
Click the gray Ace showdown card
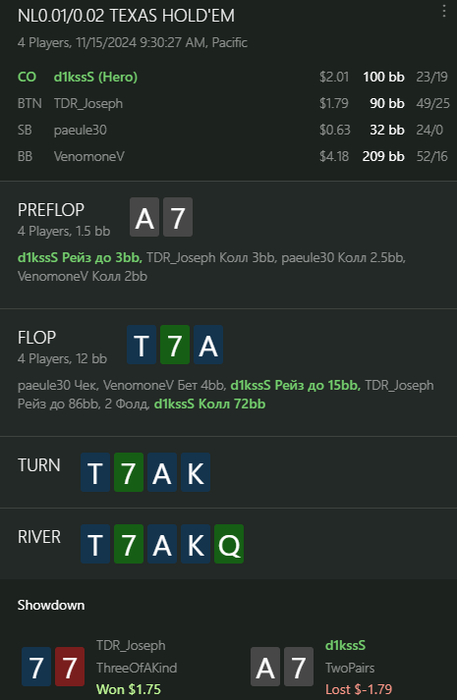265,667
